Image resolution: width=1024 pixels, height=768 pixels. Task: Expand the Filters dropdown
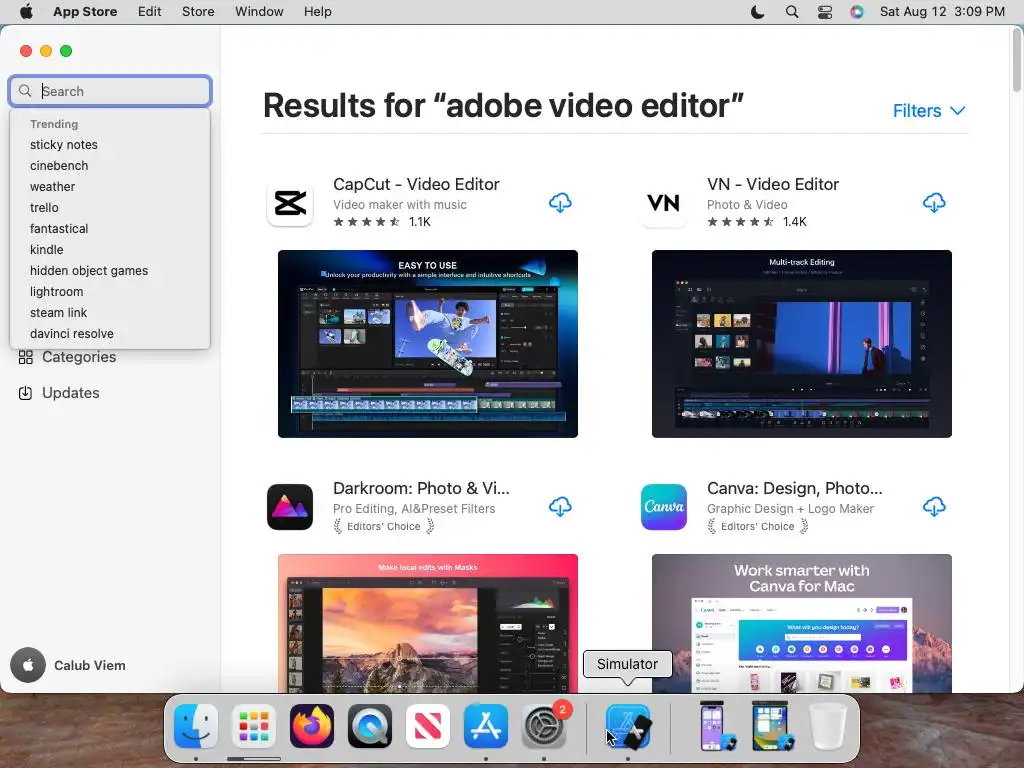(x=929, y=111)
